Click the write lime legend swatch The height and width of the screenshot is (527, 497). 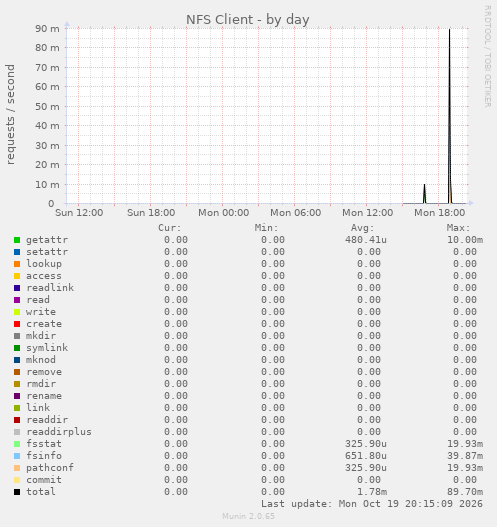pos(17,312)
